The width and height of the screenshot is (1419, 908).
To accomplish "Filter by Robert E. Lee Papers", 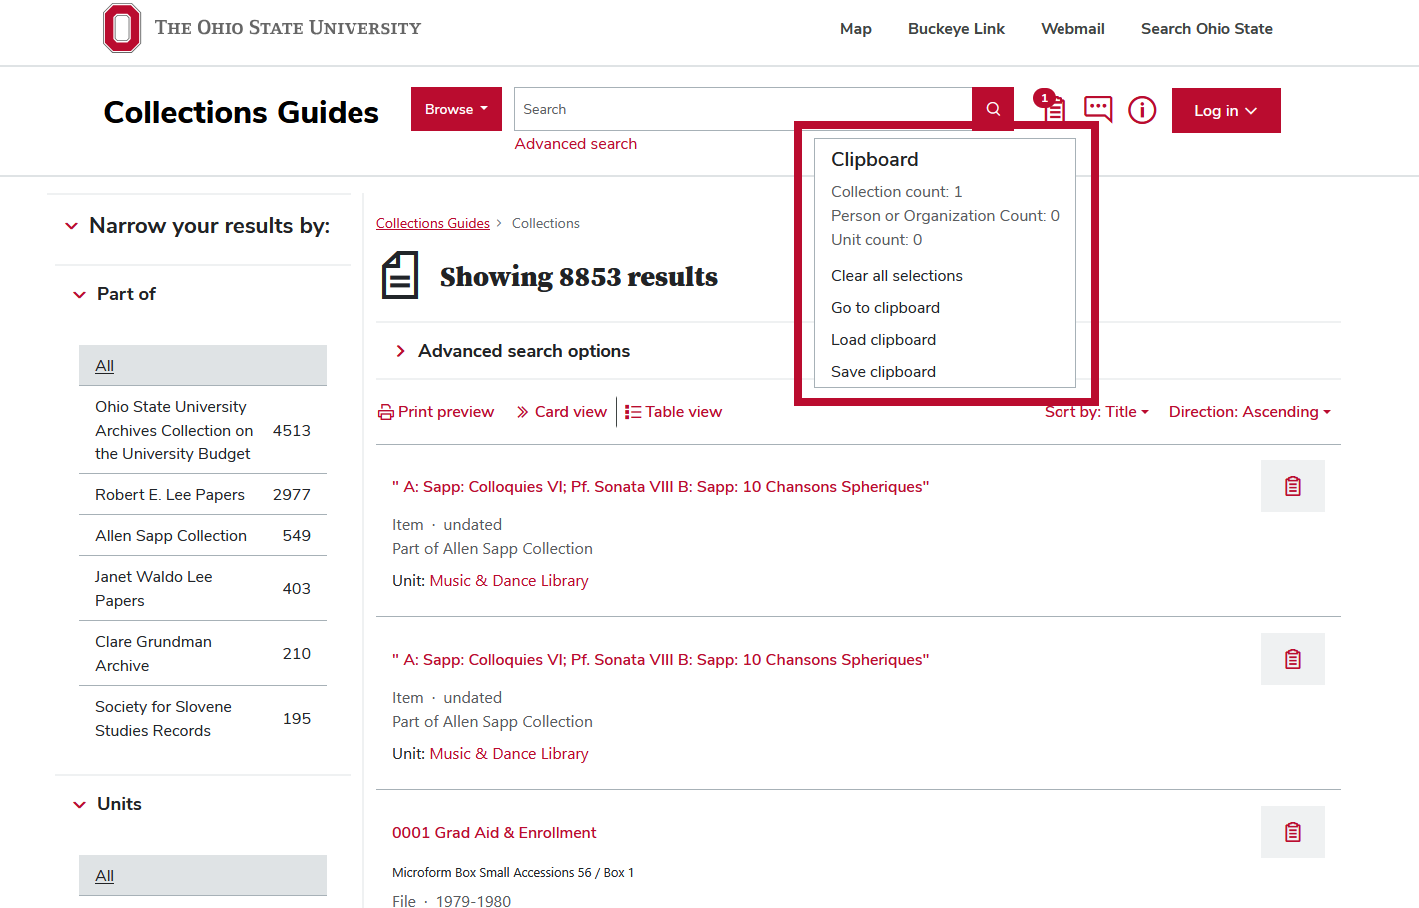I will [203, 495].
